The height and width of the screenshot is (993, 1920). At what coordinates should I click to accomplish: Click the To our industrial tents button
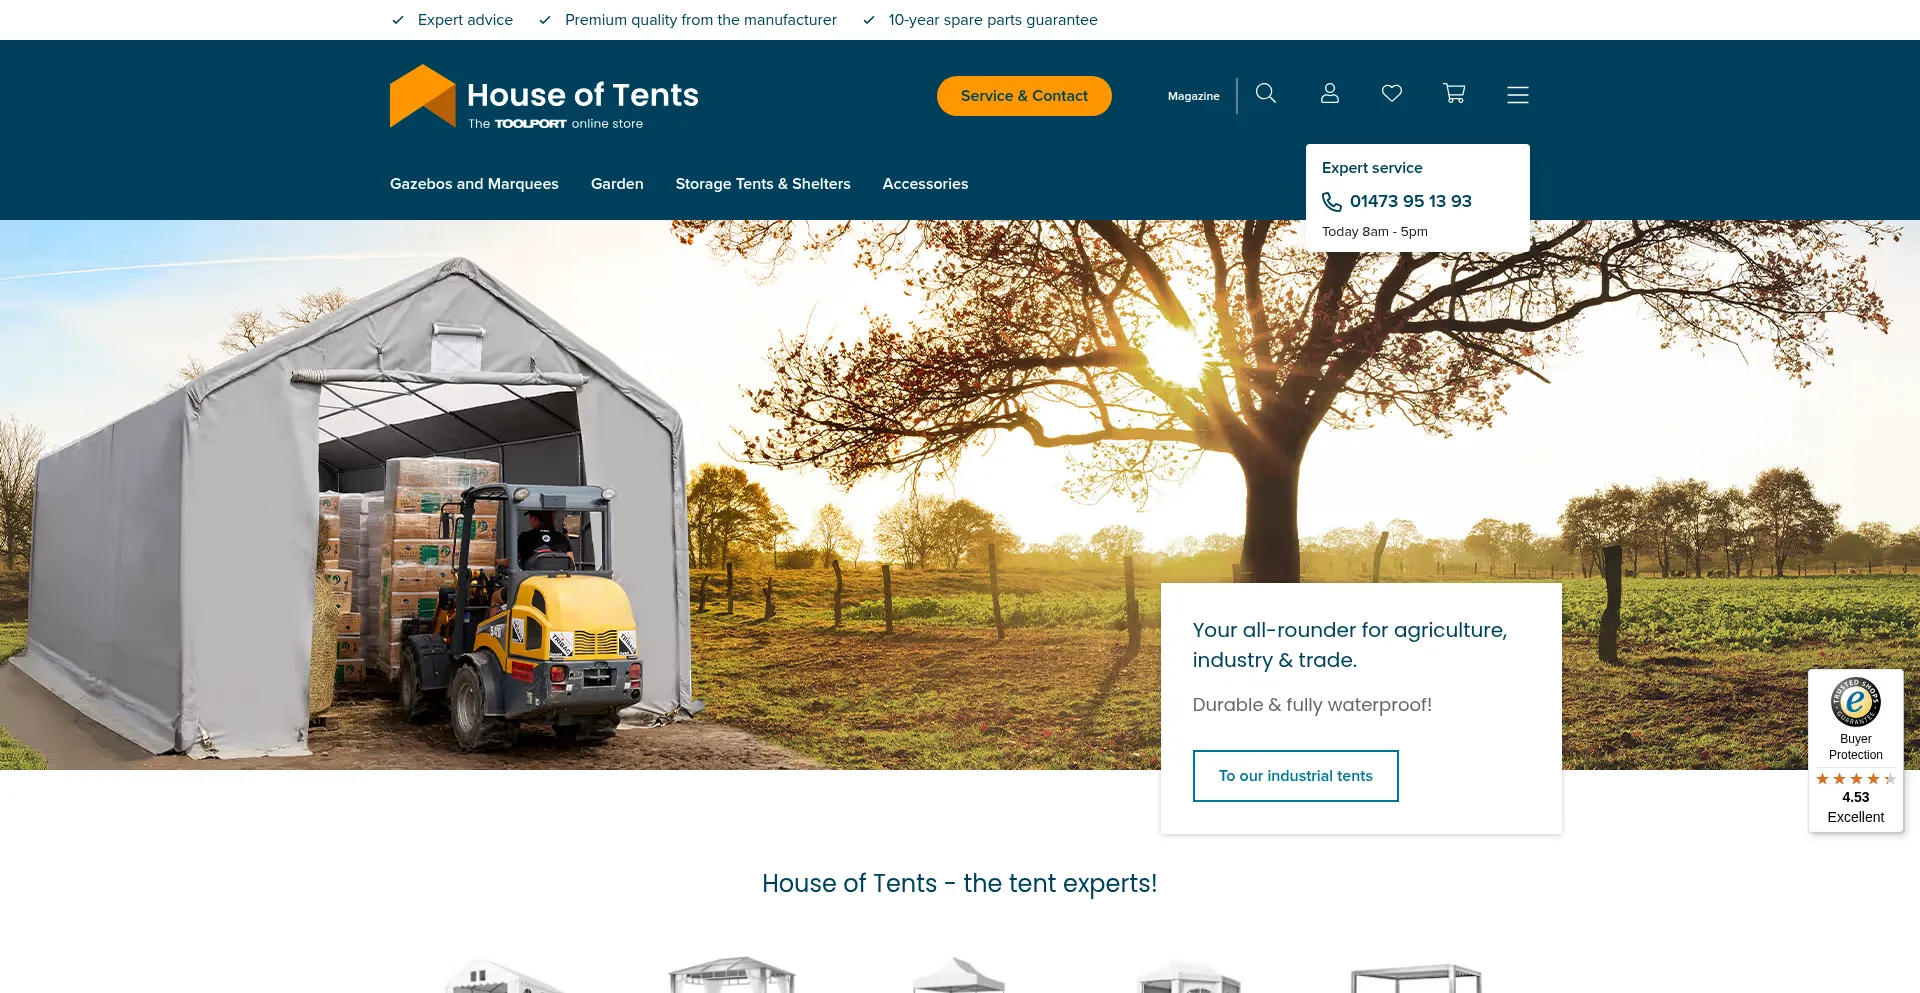(1295, 776)
